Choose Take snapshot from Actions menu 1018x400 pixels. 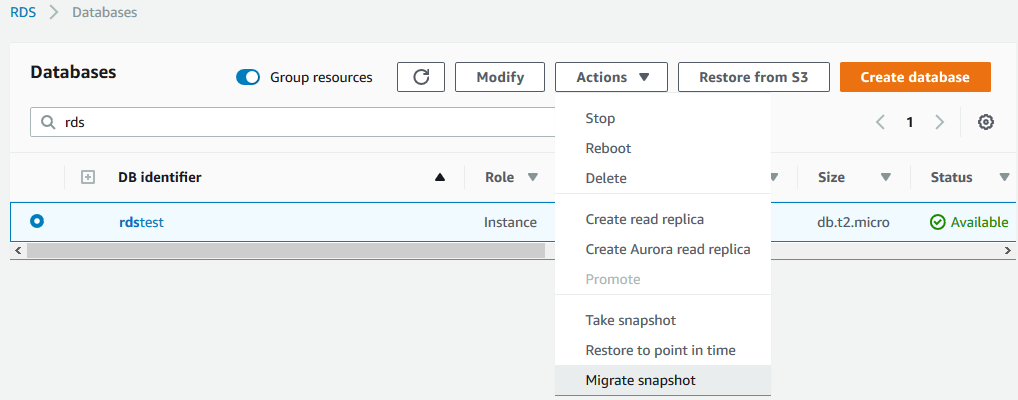(630, 320)
